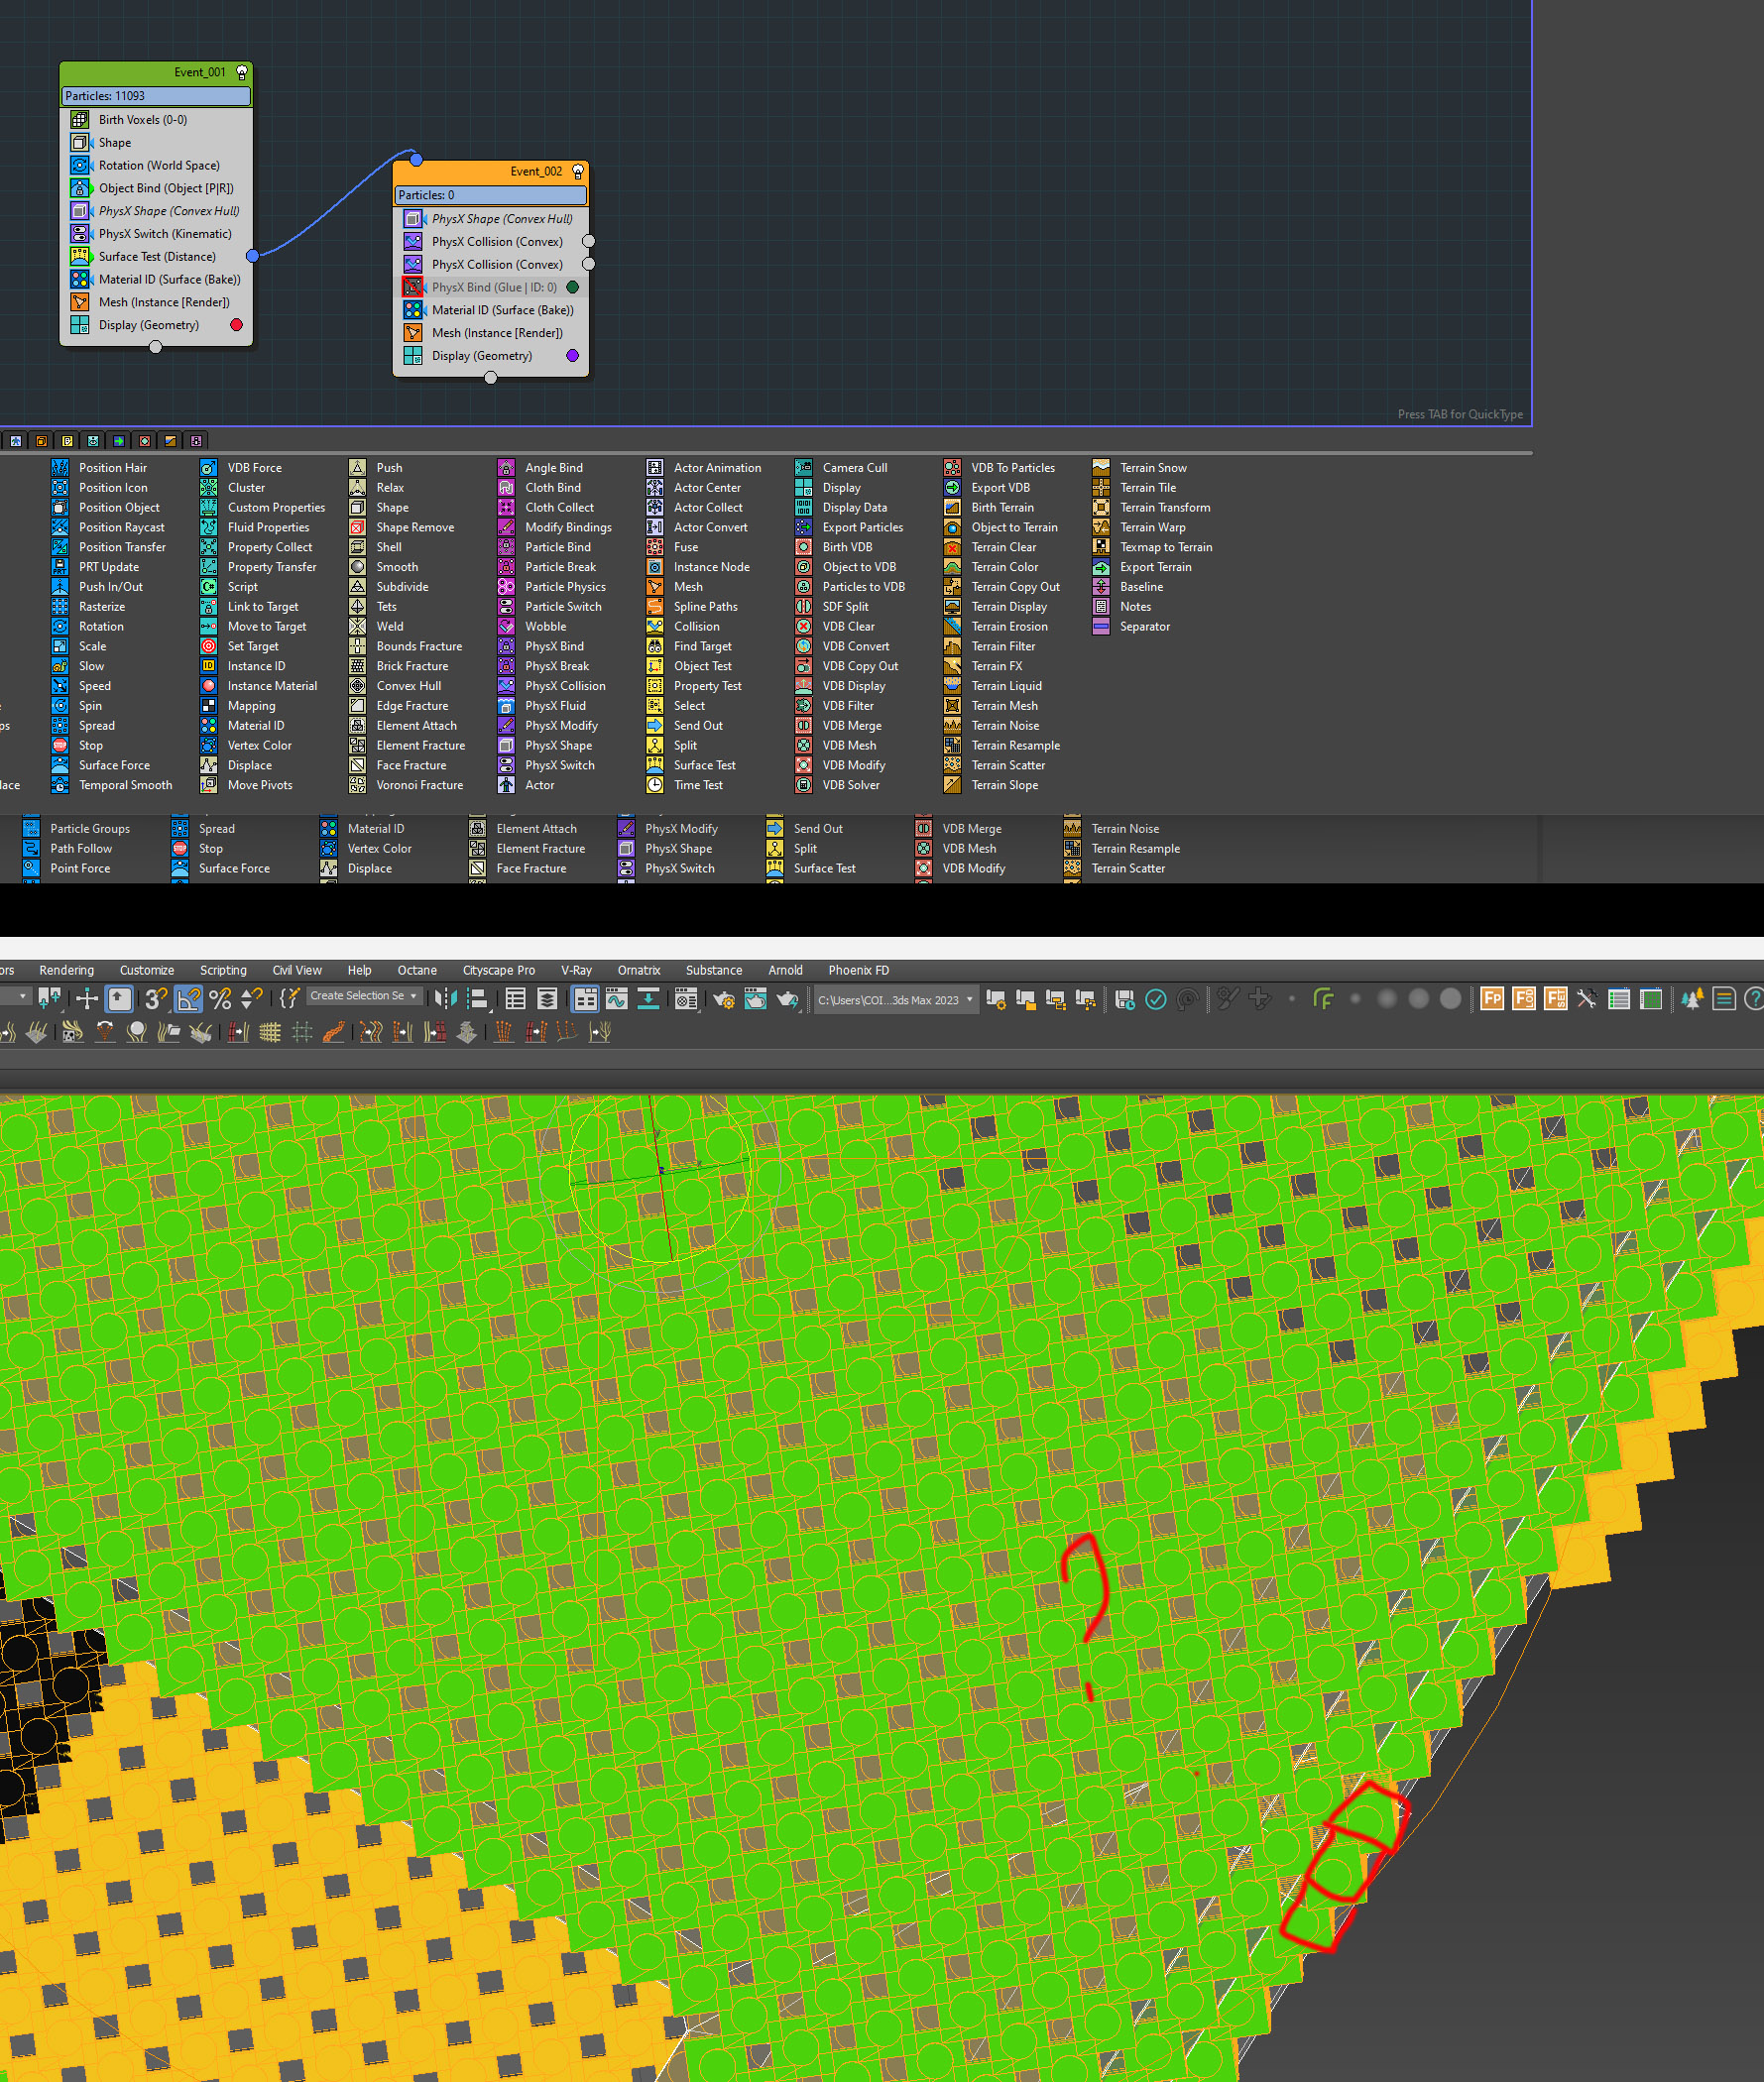Click the Particles: 11093 bar in Event_001
1764x2082 pixels.
tap(155, 96)
